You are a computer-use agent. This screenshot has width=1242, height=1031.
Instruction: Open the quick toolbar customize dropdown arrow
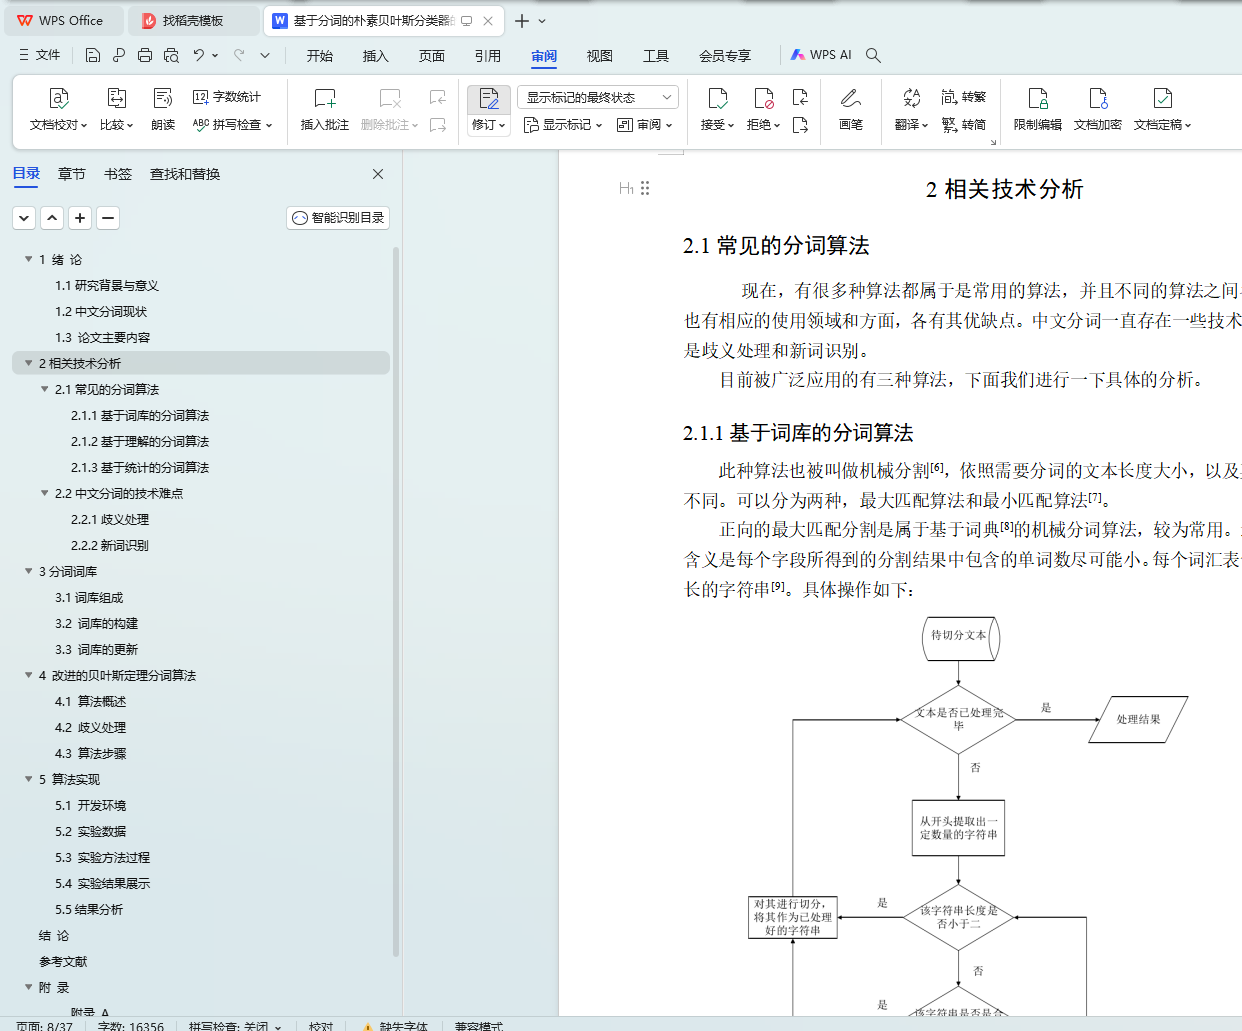pyautogui.click(x=265, y=55)
